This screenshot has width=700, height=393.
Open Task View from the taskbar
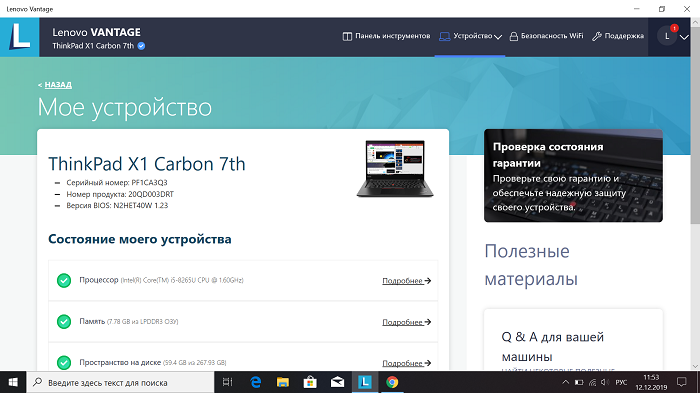228,382
